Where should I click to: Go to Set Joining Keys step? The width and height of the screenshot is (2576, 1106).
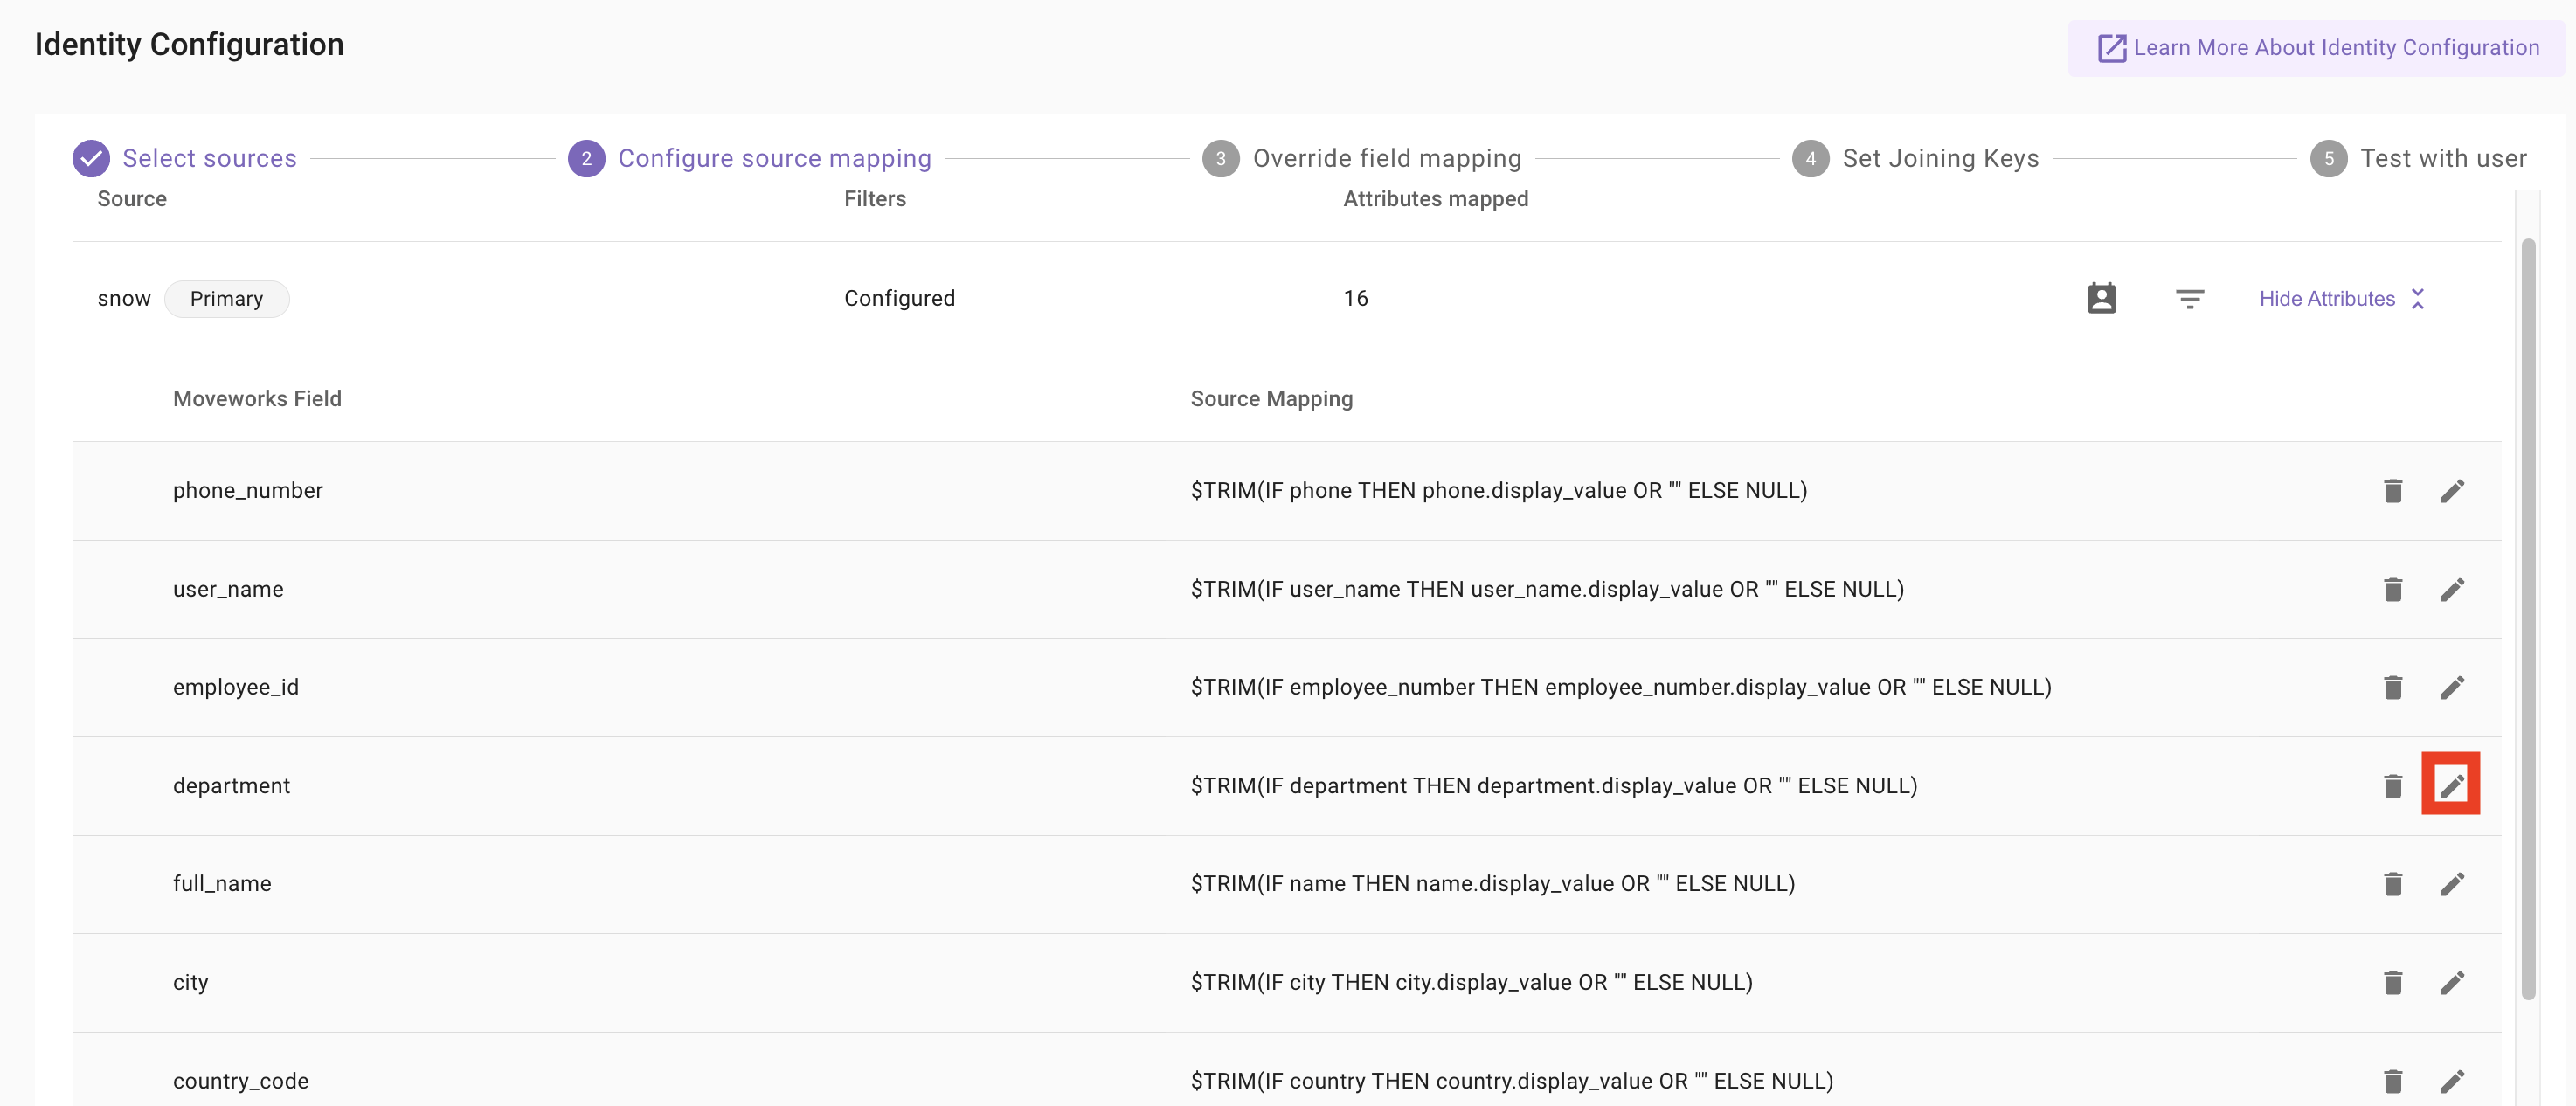click(x=1916, y=158)
